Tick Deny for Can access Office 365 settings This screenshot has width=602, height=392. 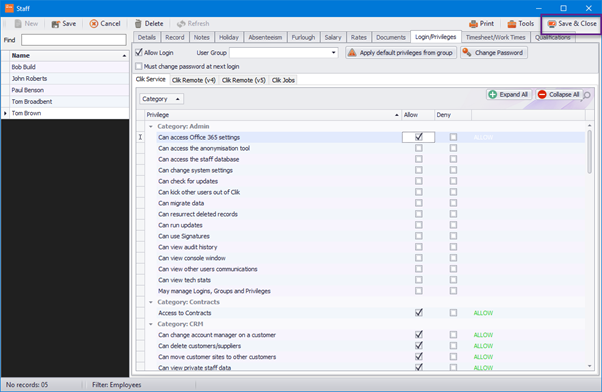pyautogui.click(x=453, y=137)
